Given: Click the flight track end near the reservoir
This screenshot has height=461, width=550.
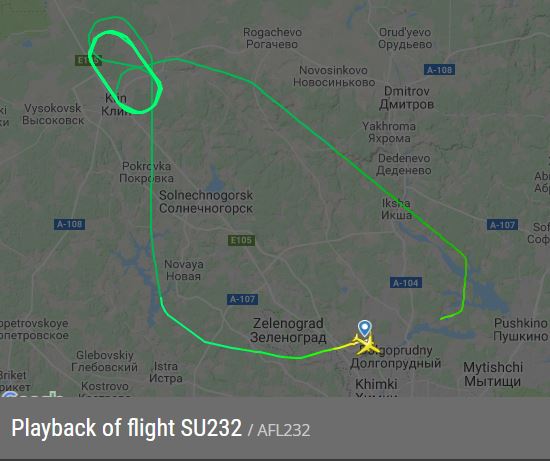Looking at the screenshot, I should pyautogui.click(x=441, y=319).
